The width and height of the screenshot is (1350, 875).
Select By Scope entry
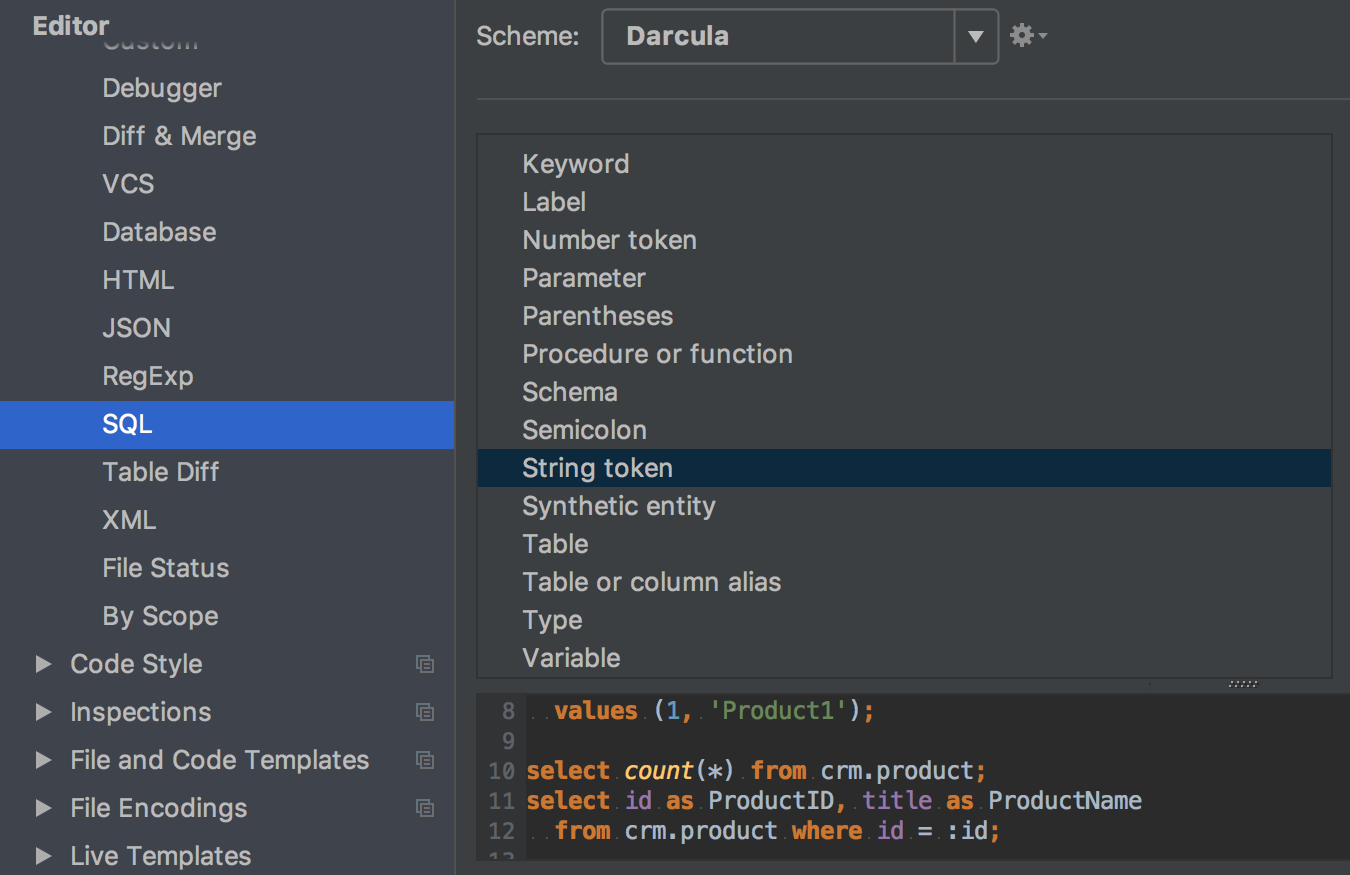(x=160, y=616)
